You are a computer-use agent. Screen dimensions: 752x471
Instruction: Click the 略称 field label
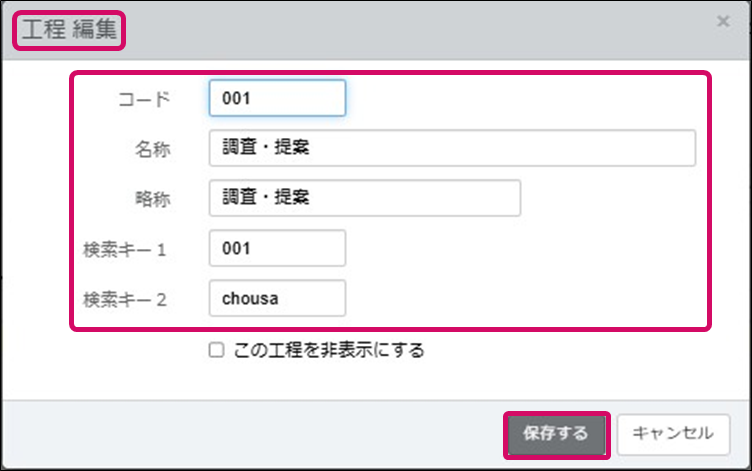153,199
